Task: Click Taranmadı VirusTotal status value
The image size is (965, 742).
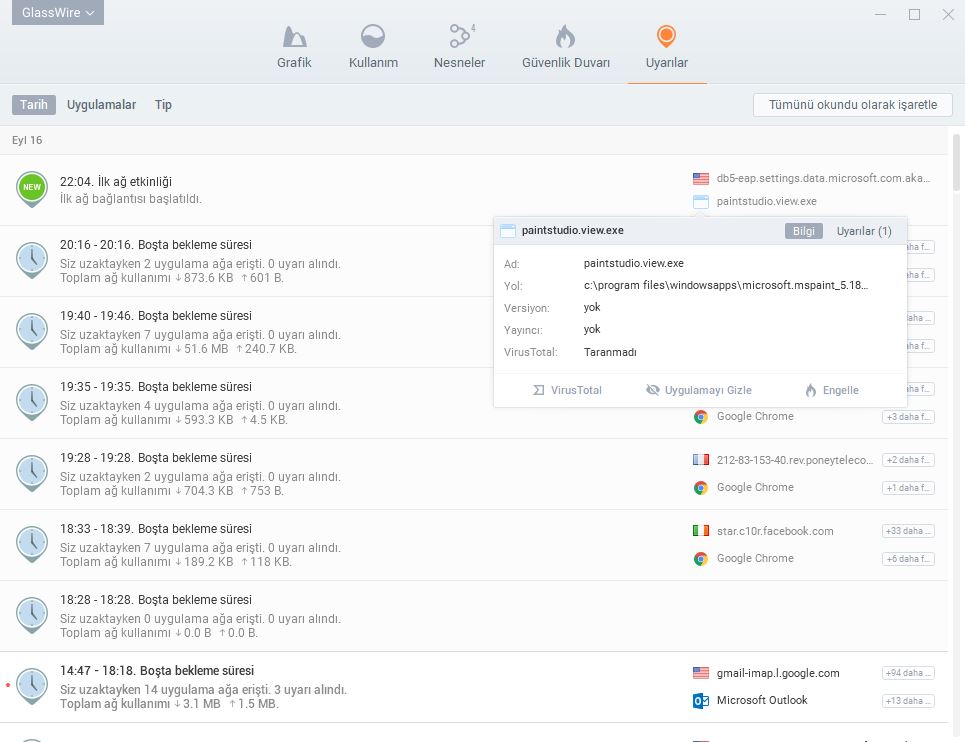Action: pyautogui.click(x=610, y=352)
